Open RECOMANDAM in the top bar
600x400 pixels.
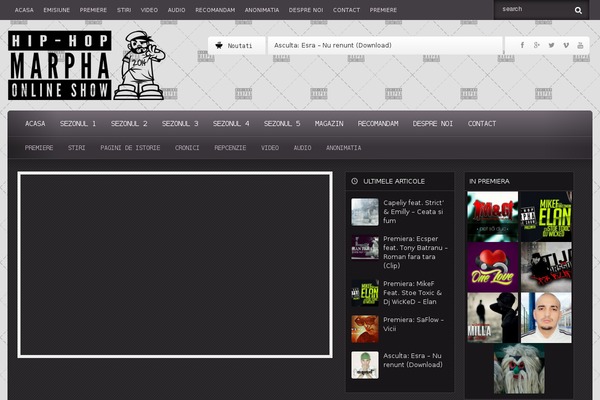point(215,10)
